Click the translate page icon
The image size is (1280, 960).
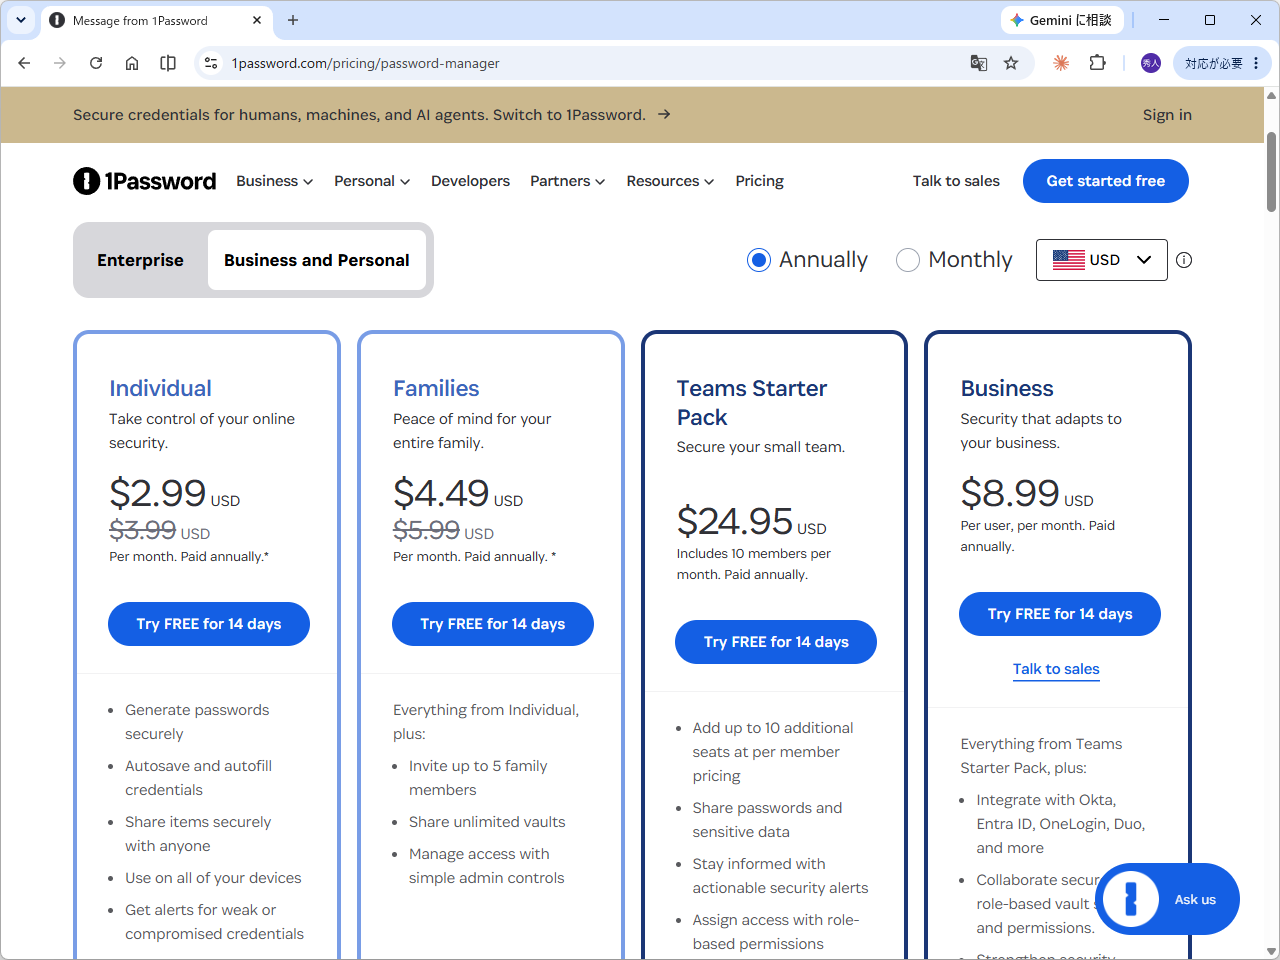pos(979,63)
